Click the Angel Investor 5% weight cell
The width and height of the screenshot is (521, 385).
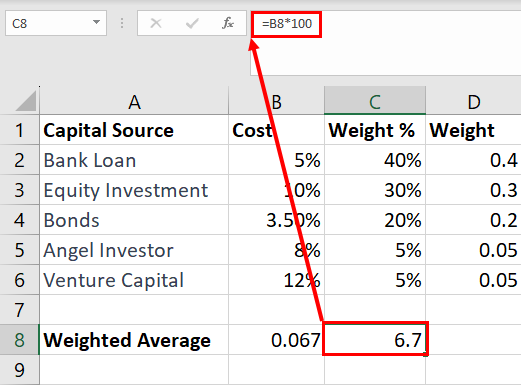coord(375,250)
